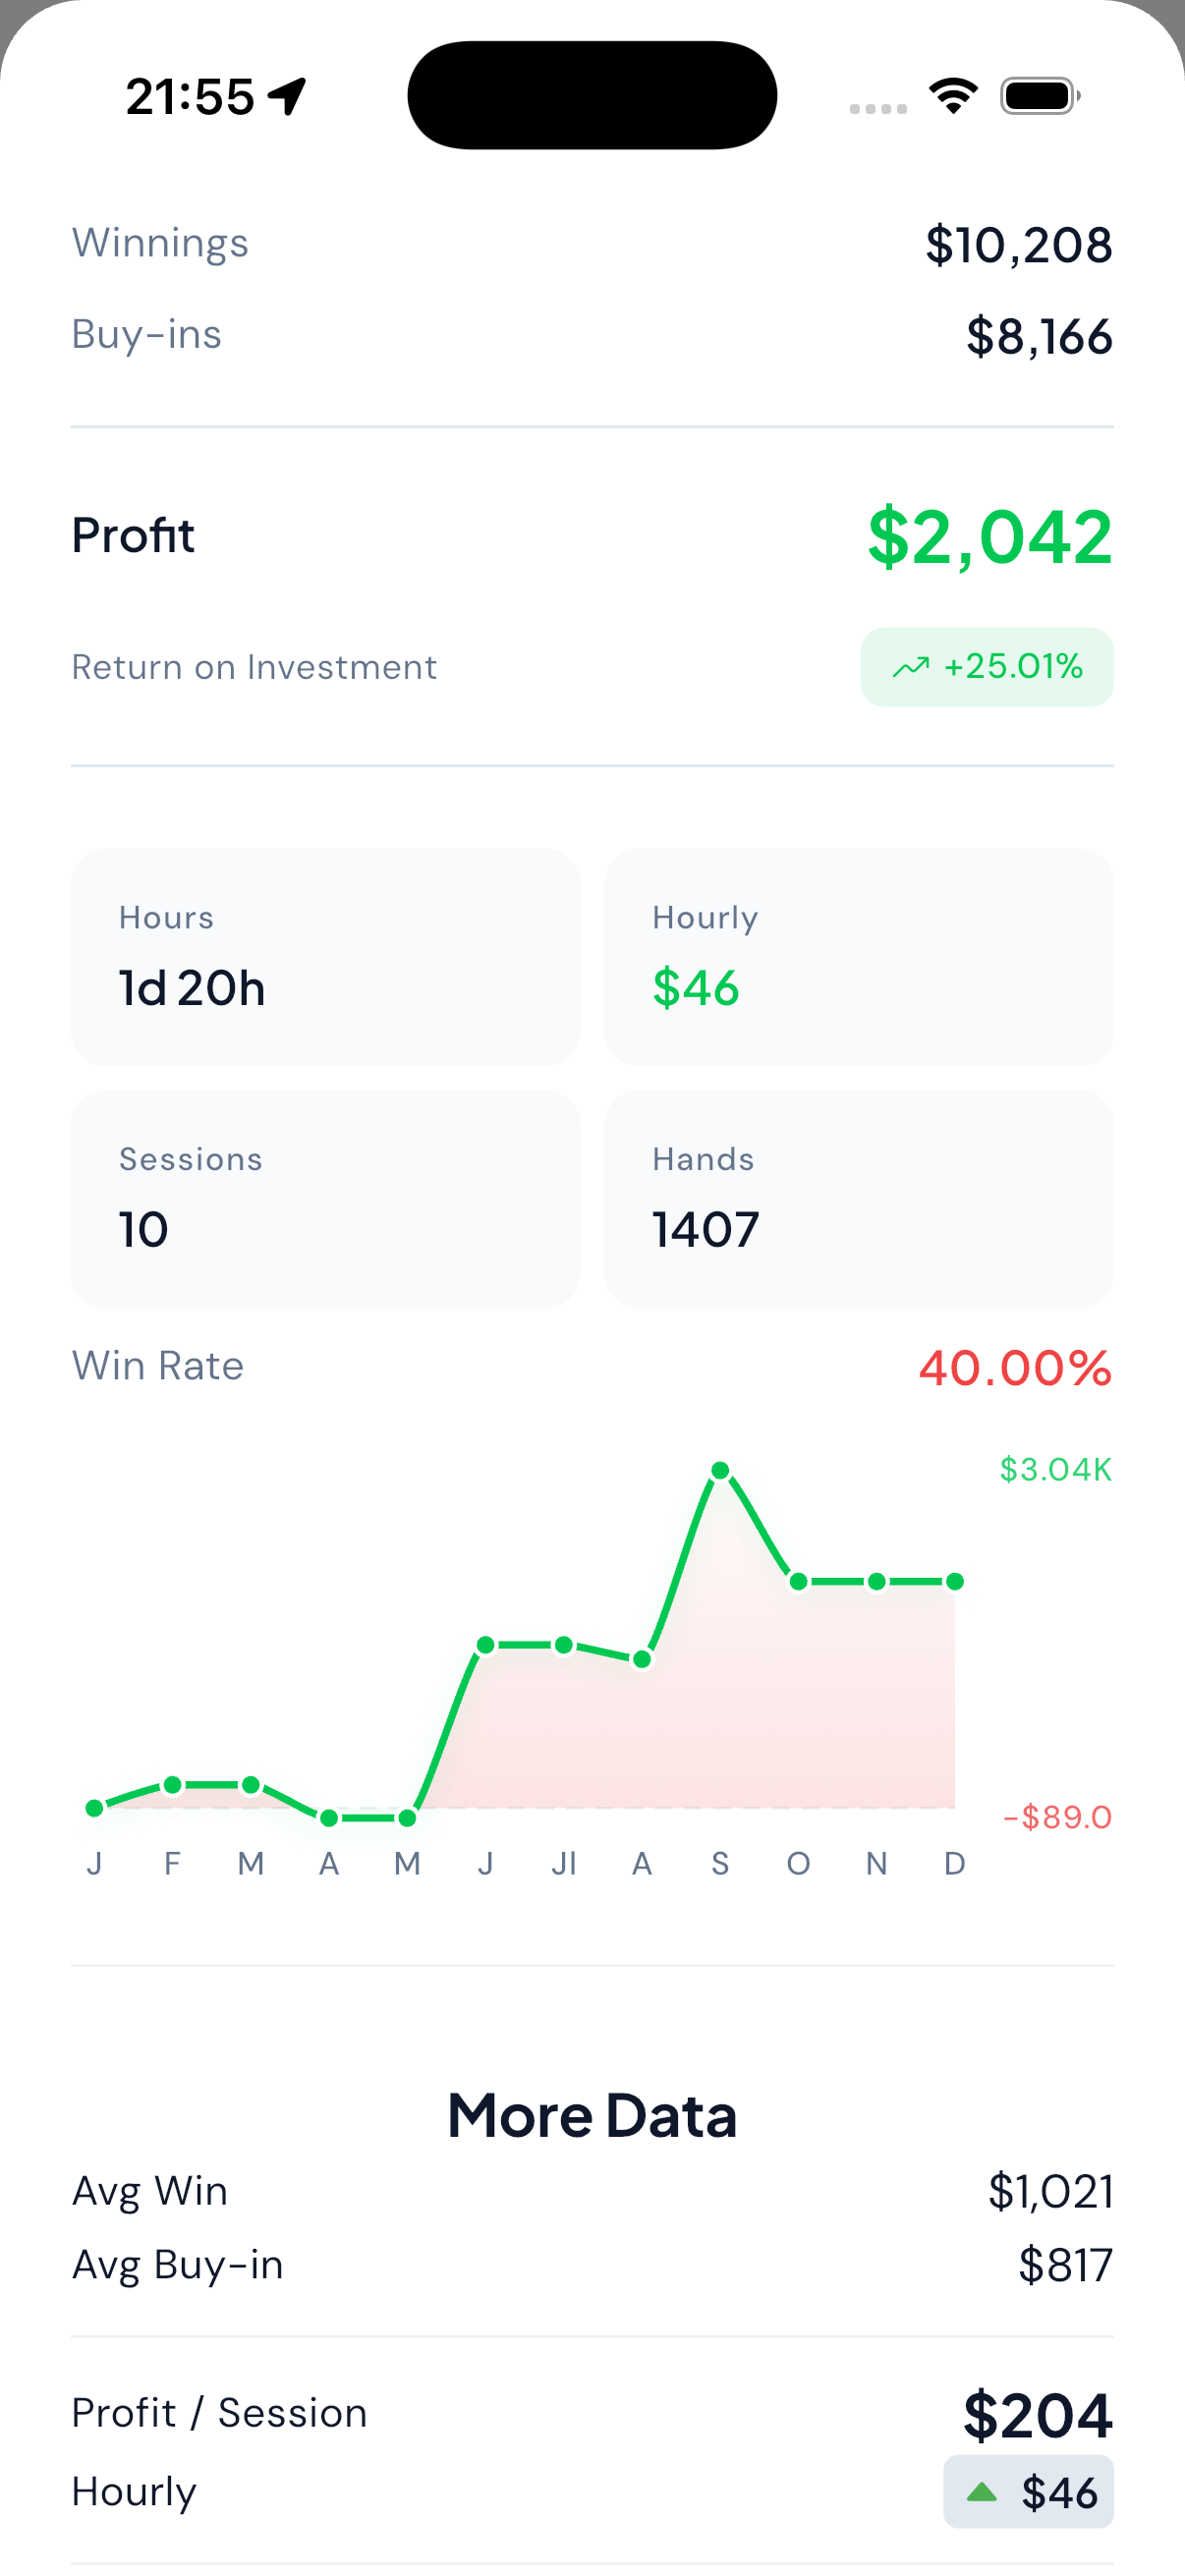Tap the -$89.0 chart minimum label
The image size is (1185, 2576).
1057,1817
